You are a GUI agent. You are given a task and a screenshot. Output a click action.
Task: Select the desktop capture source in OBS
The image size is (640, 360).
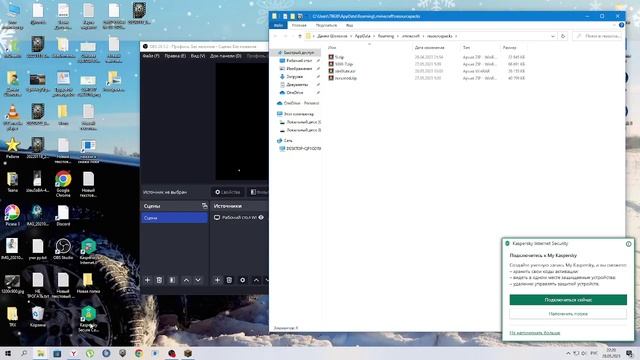tap(240, 218)
